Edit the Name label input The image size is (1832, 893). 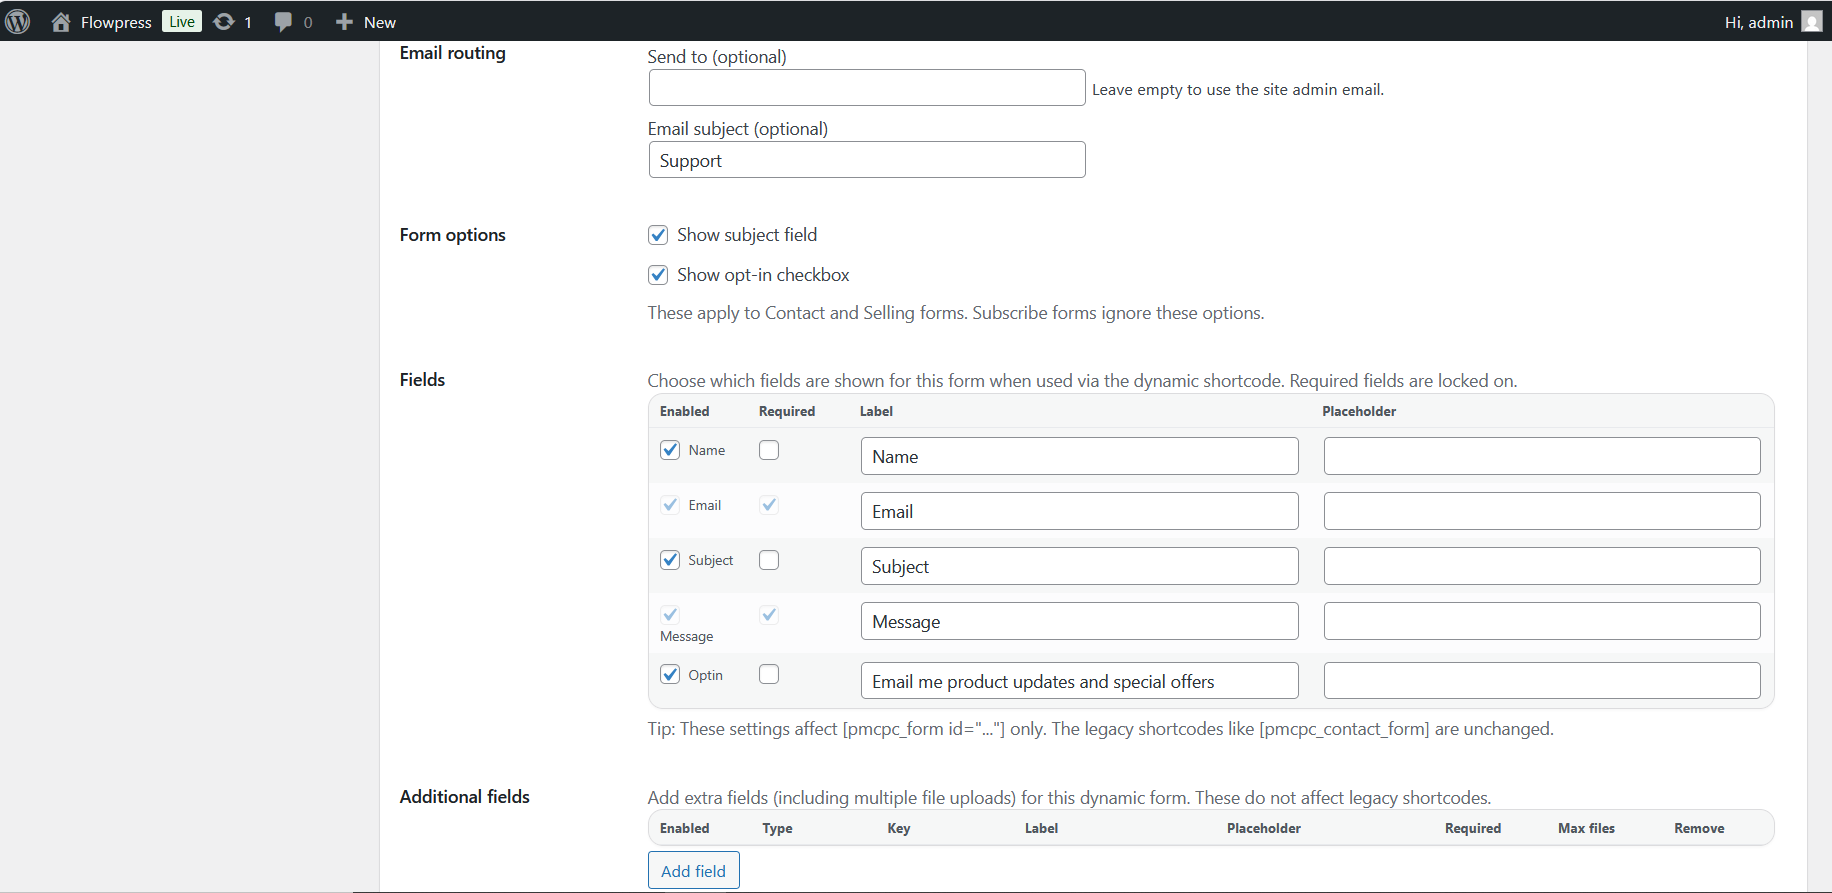[1080, 456]
